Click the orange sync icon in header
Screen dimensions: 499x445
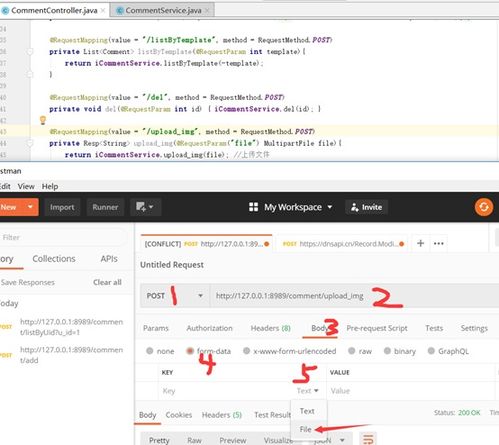[484, 207]
